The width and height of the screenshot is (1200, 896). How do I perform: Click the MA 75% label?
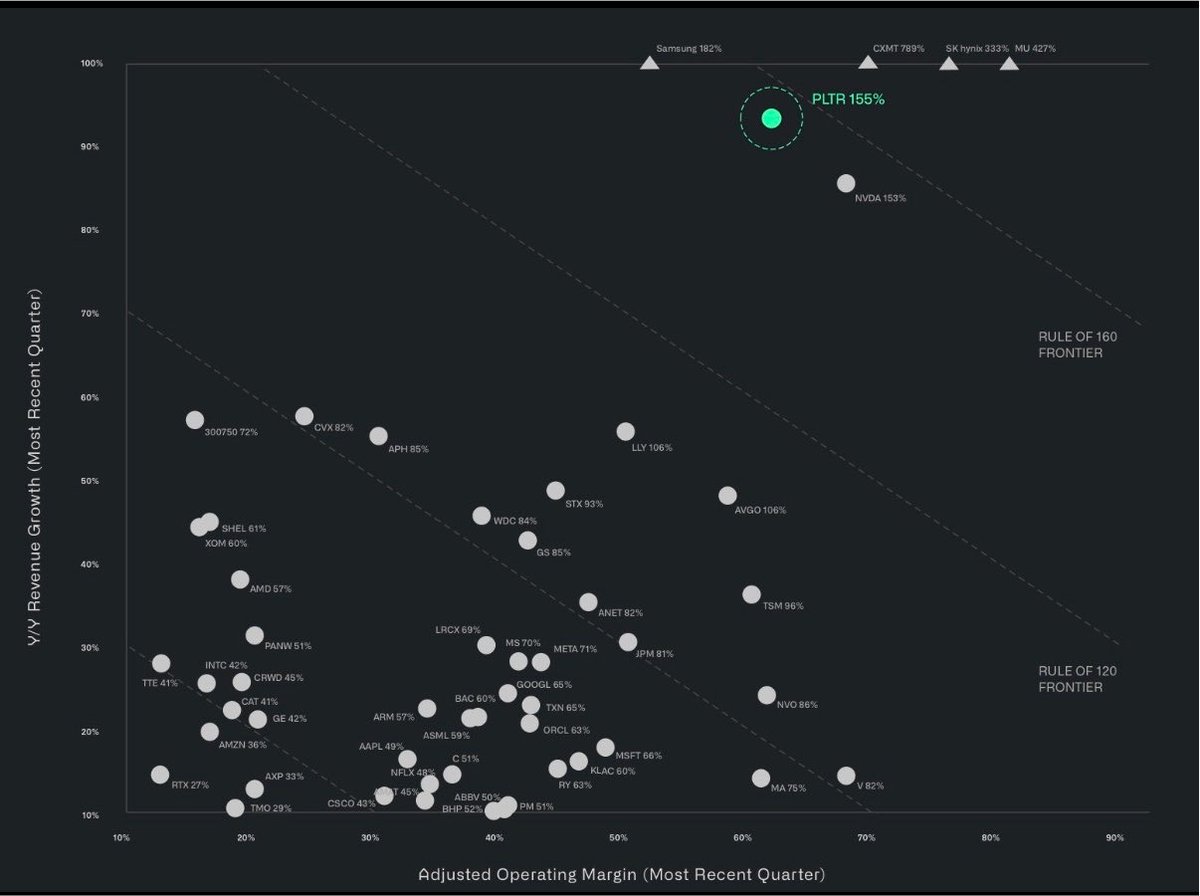pos(788,788)
